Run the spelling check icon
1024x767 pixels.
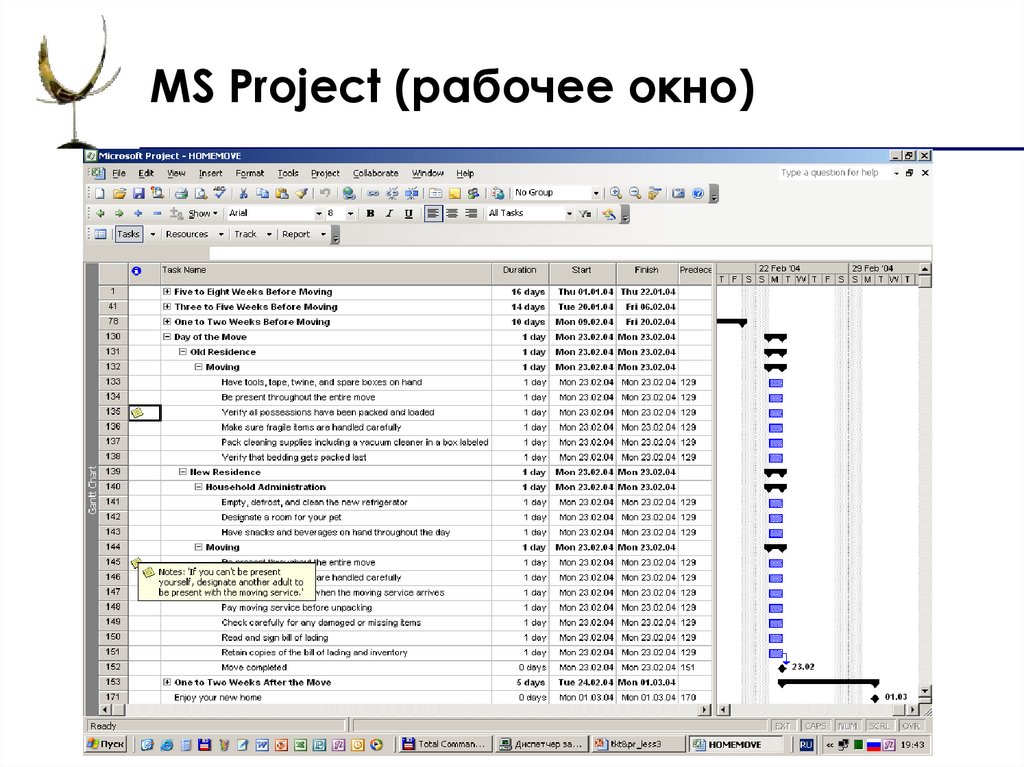(x=220, y=193)
